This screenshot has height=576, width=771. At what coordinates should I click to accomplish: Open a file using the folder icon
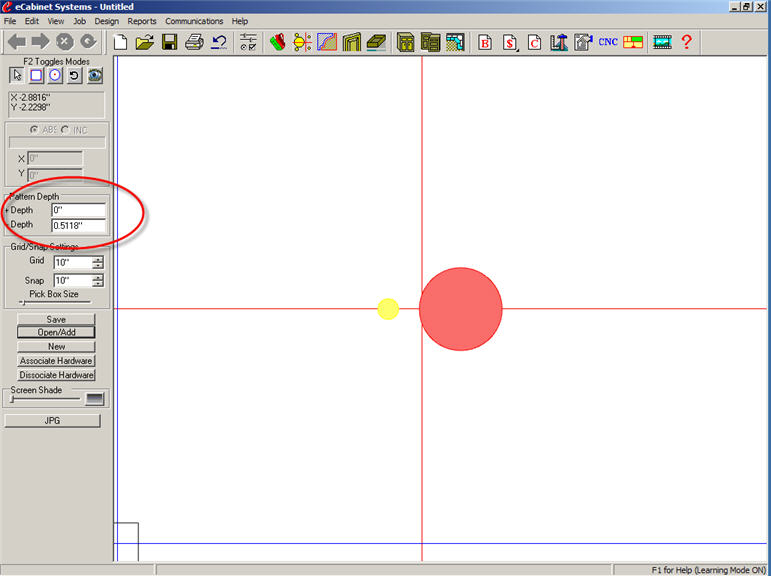(145, 42)
